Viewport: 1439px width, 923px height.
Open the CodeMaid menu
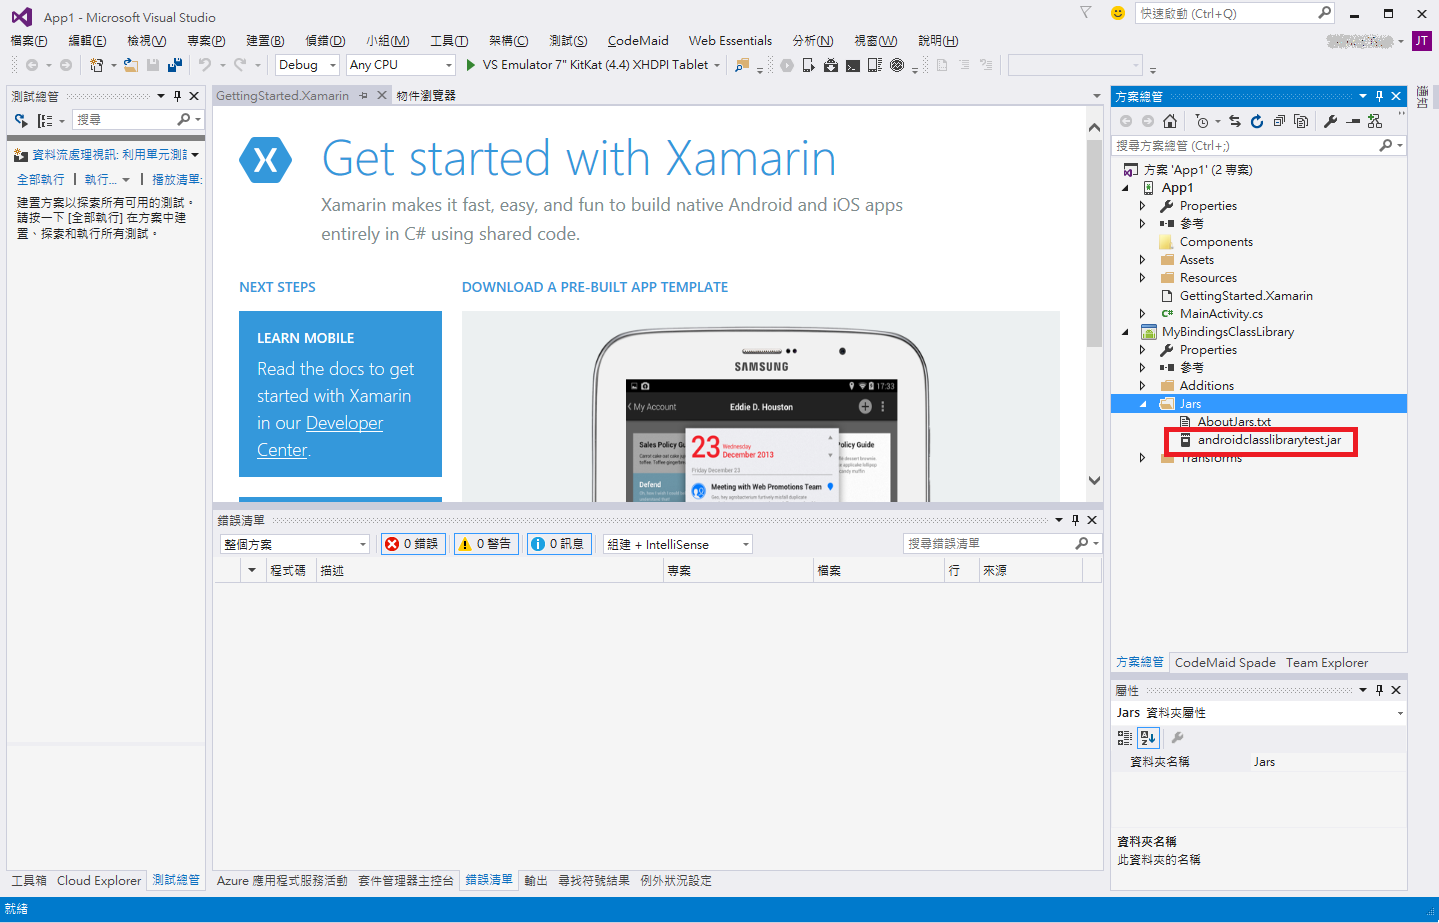[x=638, y=41]
